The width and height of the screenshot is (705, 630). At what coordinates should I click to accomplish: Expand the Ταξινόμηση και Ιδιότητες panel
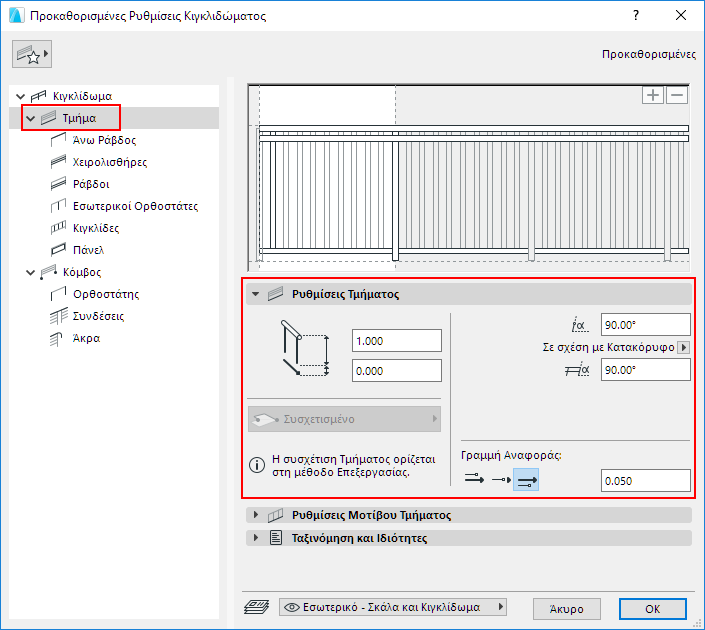tap(256, 537)
